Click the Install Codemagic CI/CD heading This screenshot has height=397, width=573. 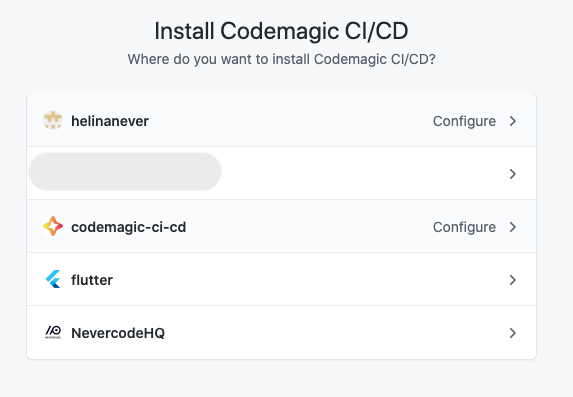(x=281, y=31)
